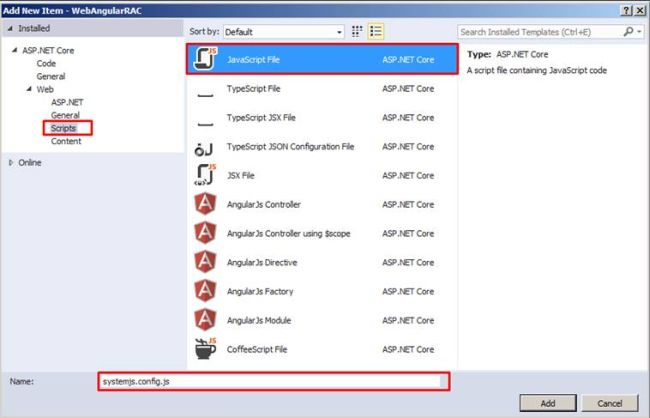This screenshot has width=650, height=418.
Task: Collapse the ASP.NET Core tree node
Action: [15, 50]
